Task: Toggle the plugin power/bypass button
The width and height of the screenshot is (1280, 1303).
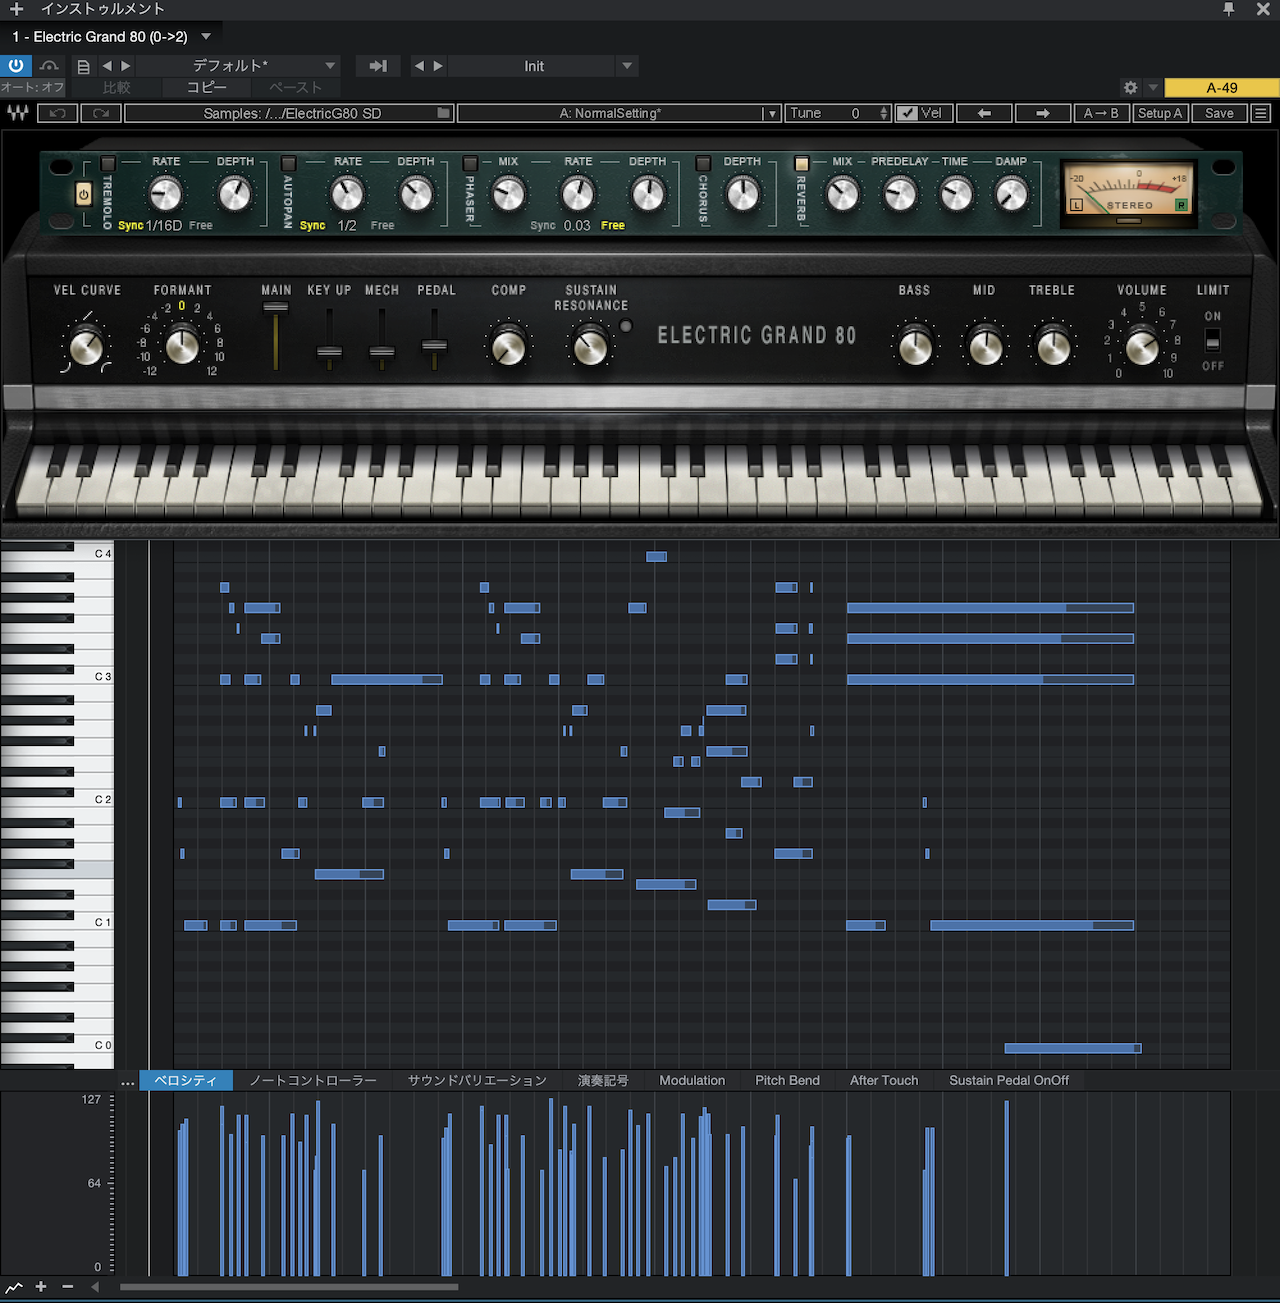Action: coord(16,66)
